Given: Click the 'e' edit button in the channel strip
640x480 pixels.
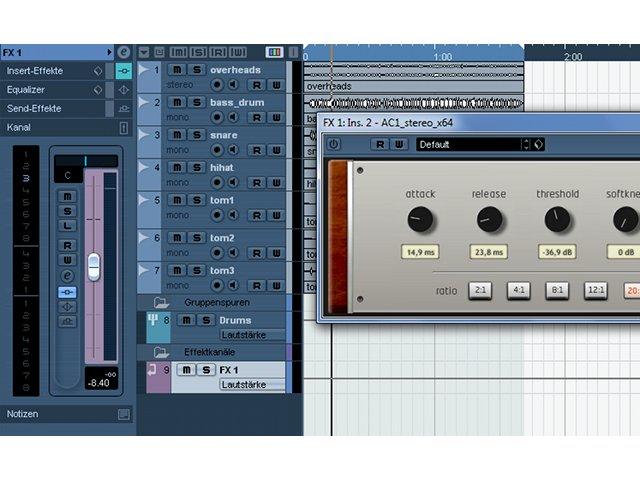Looking at the screenshot, I should (67, 276).
